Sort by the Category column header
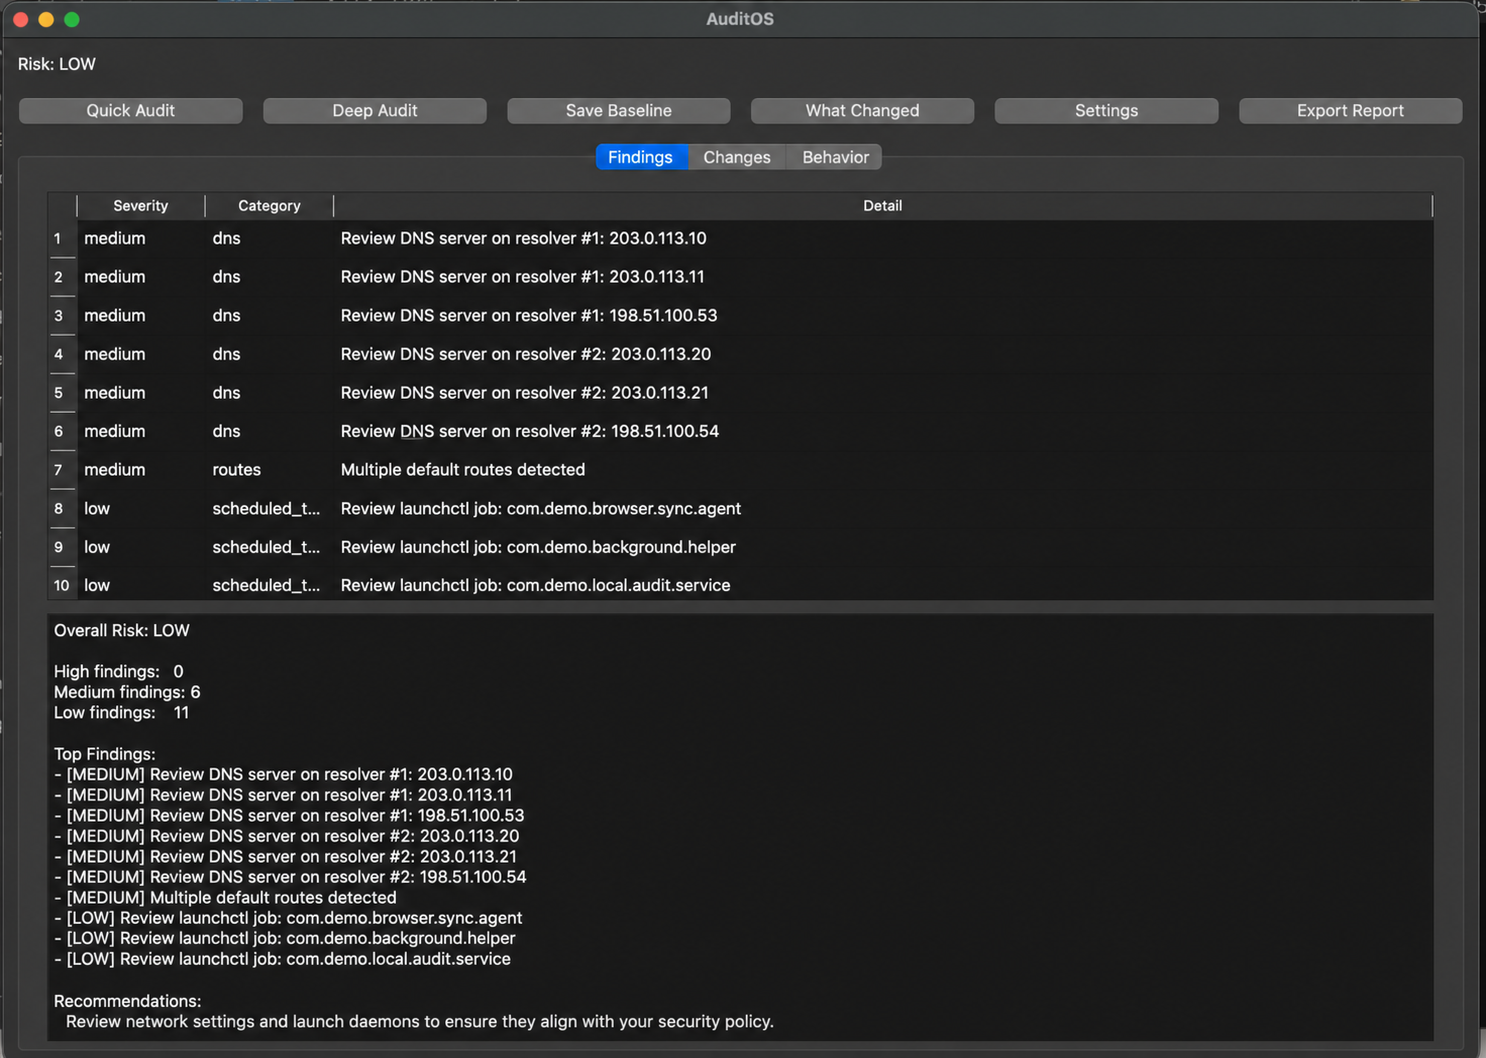The width and height of the screenshot is (1486, 1058). 269,206
